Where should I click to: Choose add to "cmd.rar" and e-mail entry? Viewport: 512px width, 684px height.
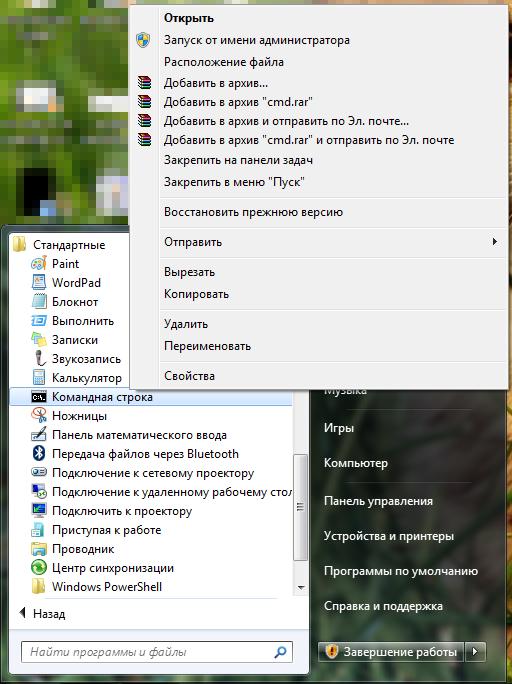pos(309,140)
